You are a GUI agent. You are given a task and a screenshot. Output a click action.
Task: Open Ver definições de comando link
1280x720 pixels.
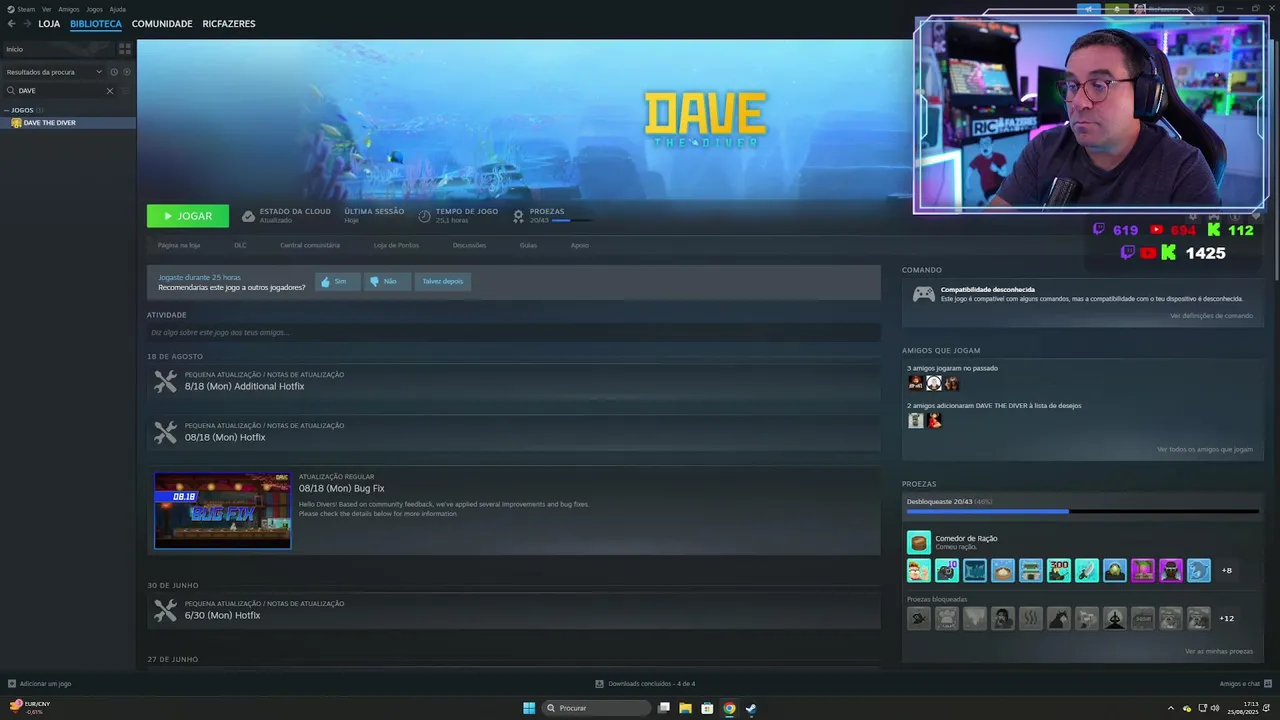click(1211, 316)
